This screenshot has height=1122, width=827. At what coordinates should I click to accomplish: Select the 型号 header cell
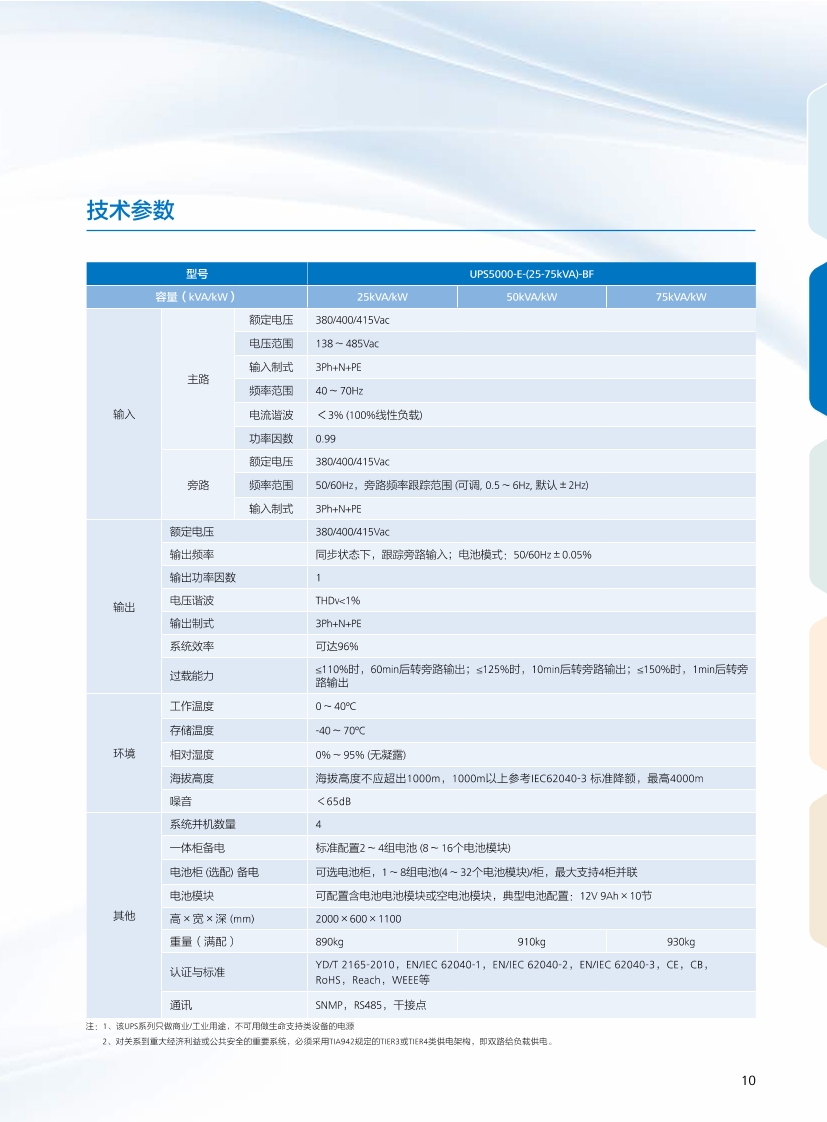(x=196, y=273)
